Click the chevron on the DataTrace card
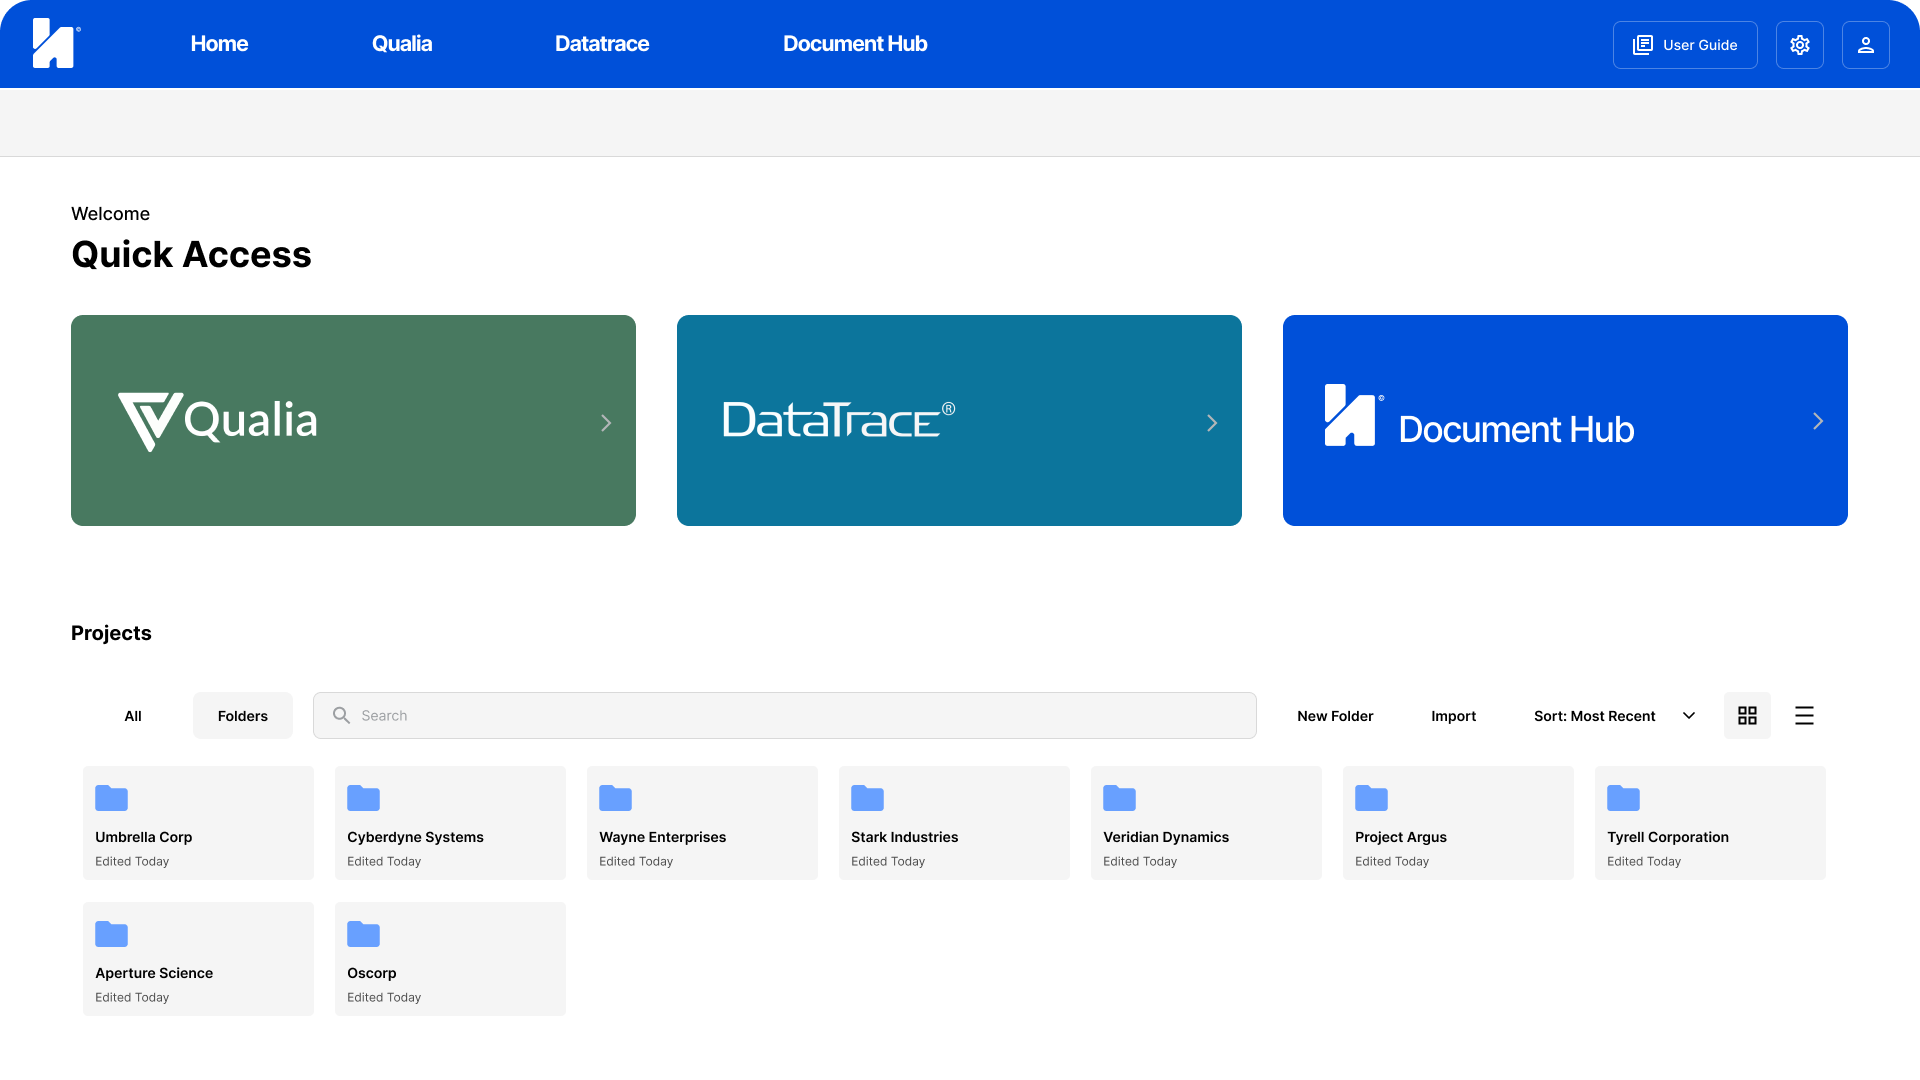This screenshot has height=1080, width=1920. point(1212,423)
